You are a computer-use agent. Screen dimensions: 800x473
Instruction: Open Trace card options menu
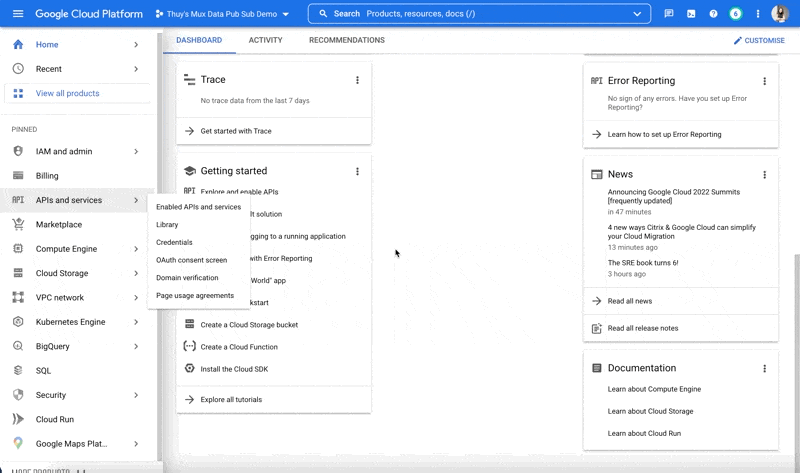[357, 80]
